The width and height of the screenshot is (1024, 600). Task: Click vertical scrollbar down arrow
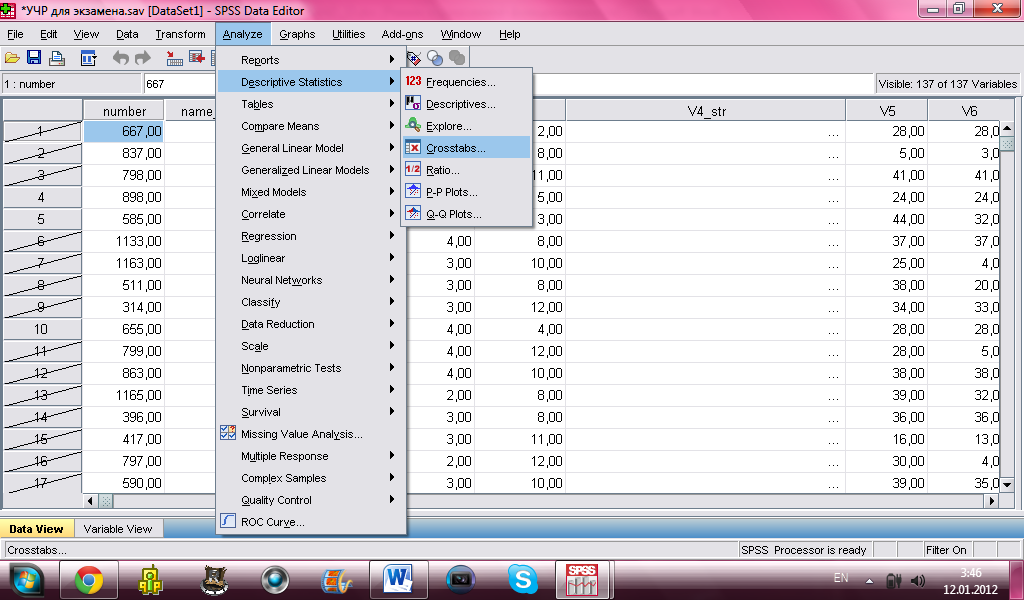pos(1006,484)
